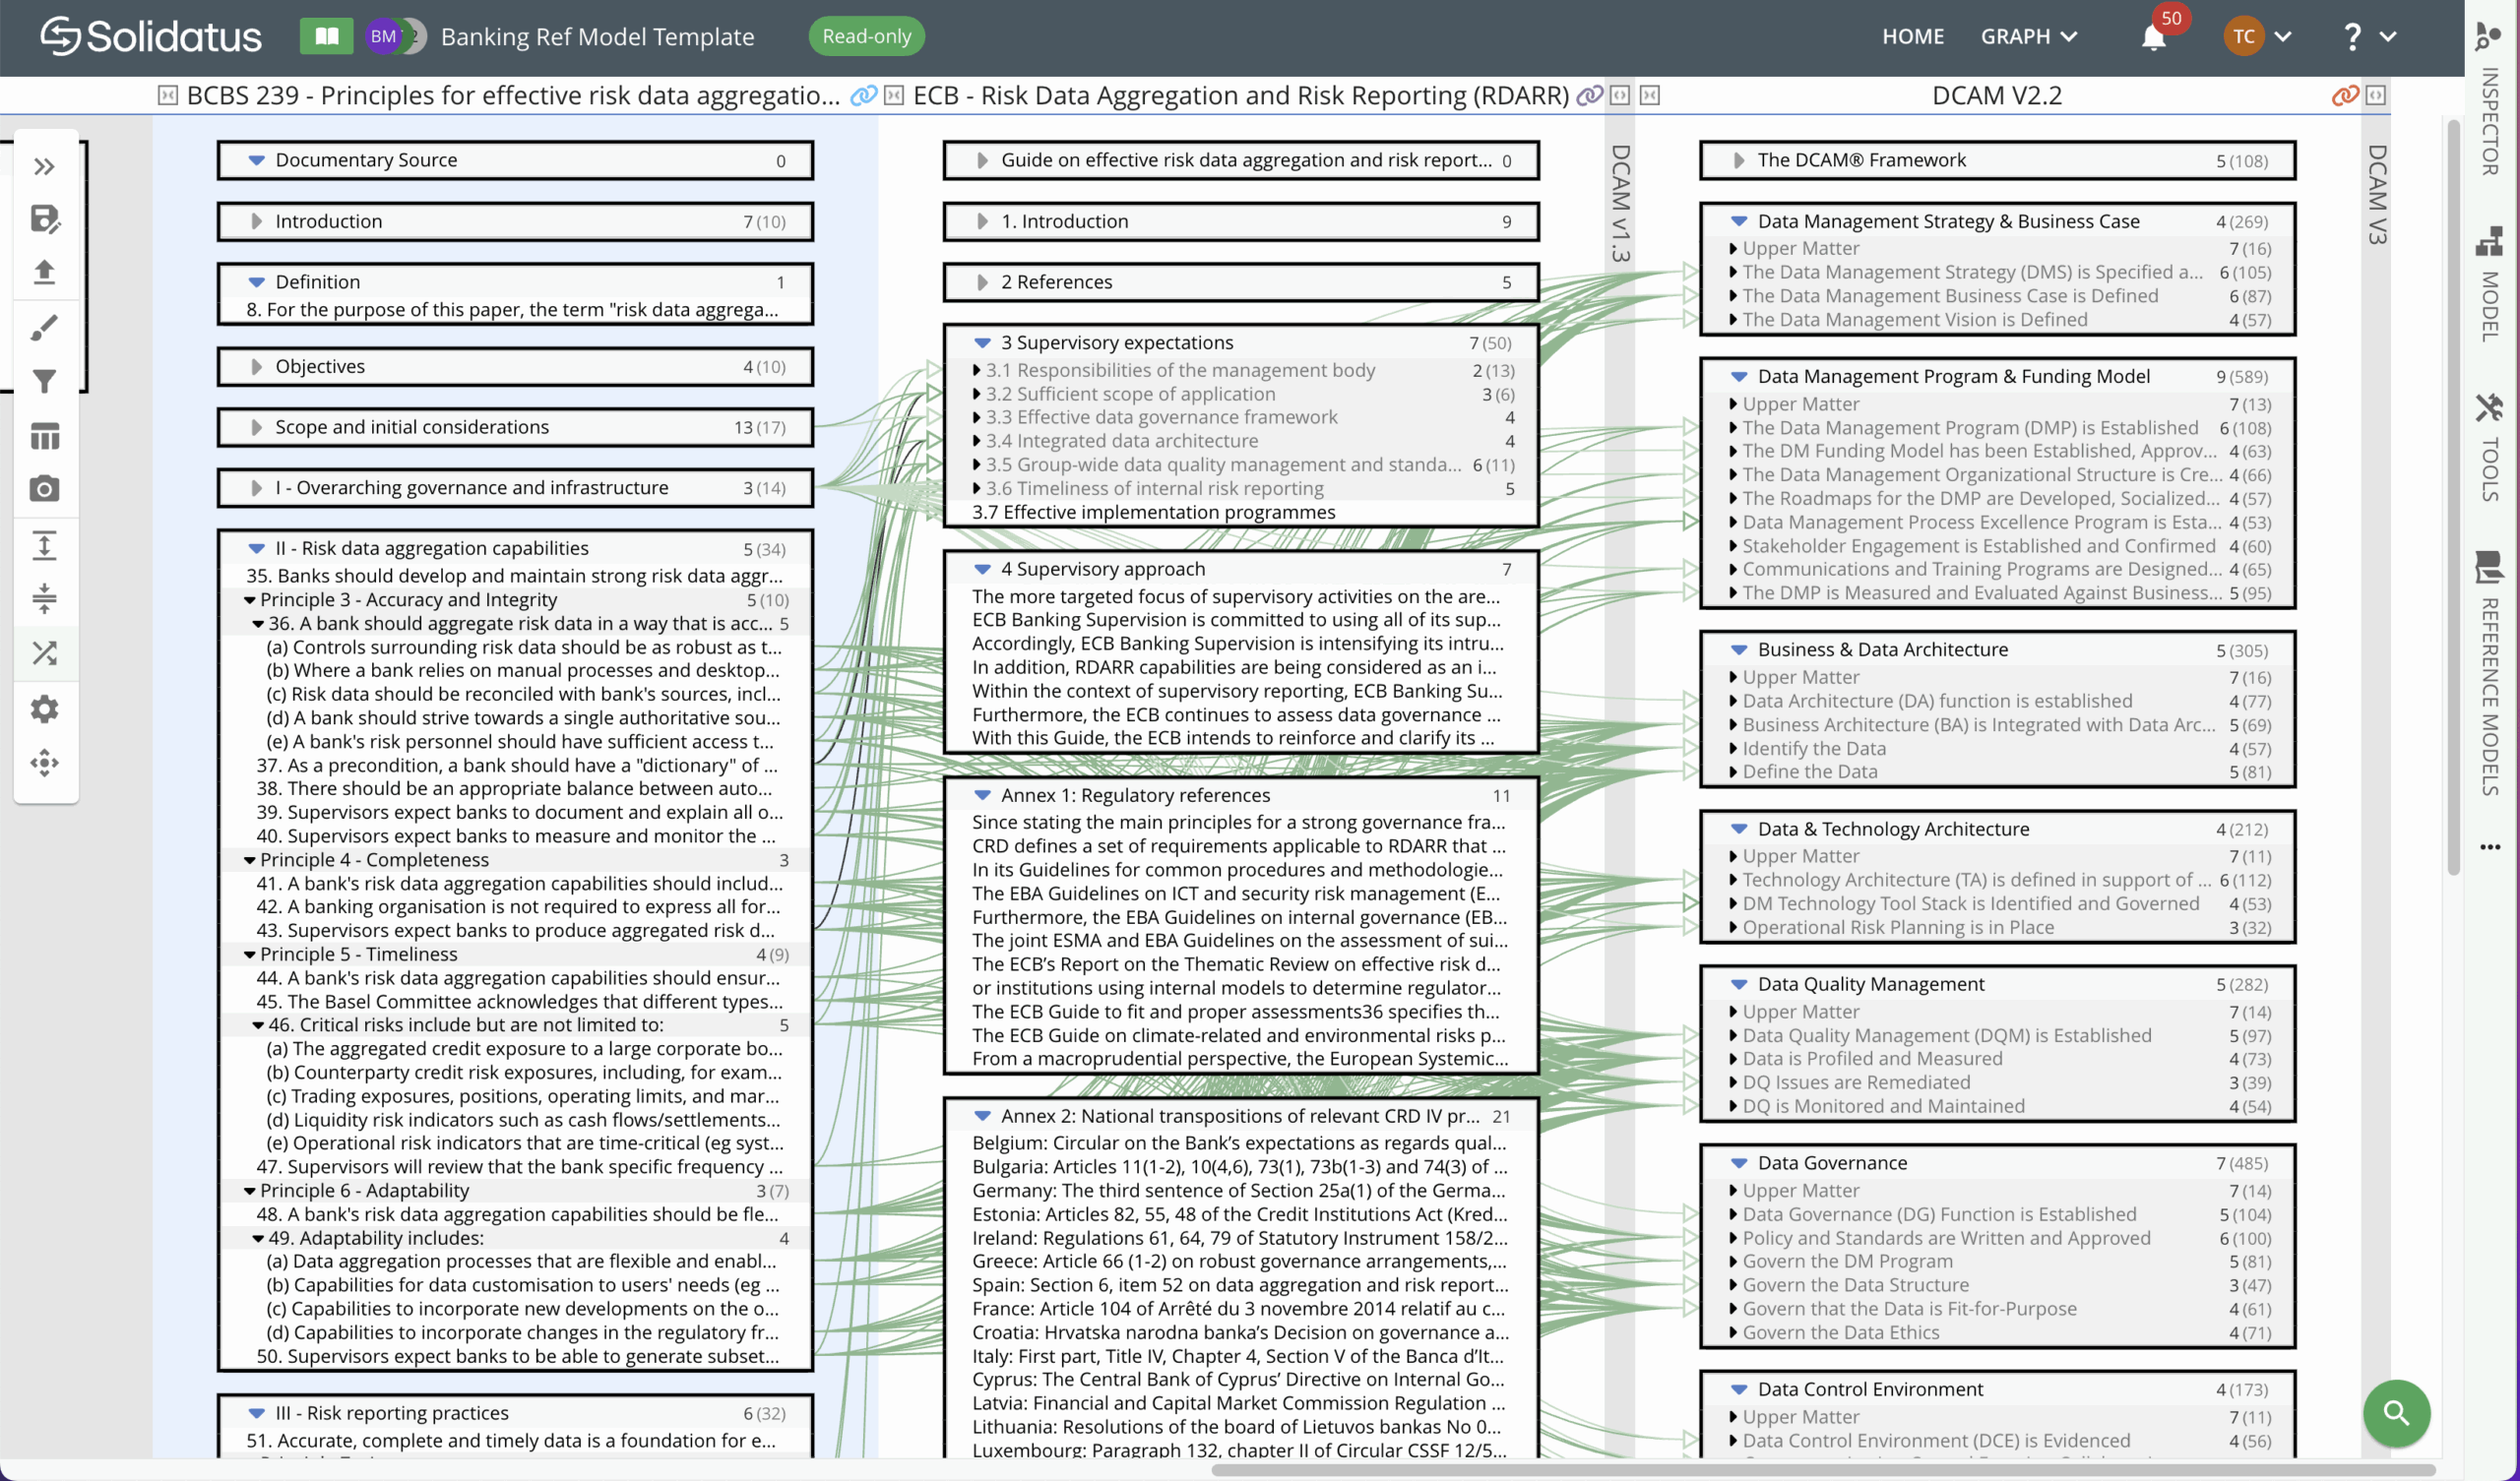The width and height of the screenshot is (2520, 1481).
Task: Collapse the BCBS 239 layer icon
Action: 168,95
